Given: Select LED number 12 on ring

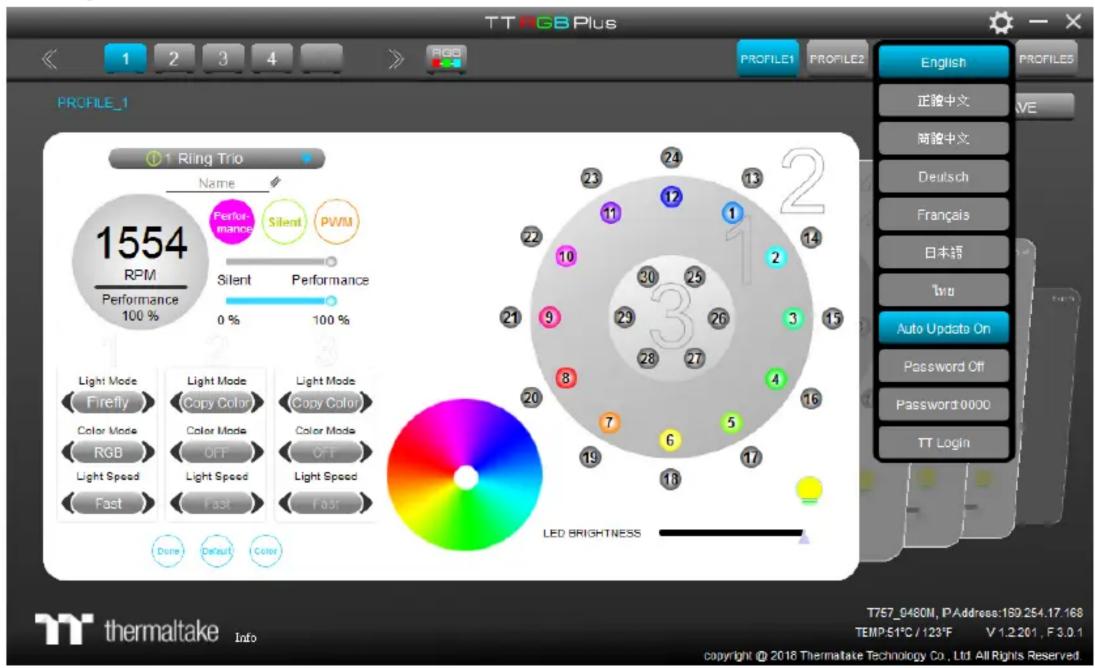Looking at the screenshot, I should 671,197.
